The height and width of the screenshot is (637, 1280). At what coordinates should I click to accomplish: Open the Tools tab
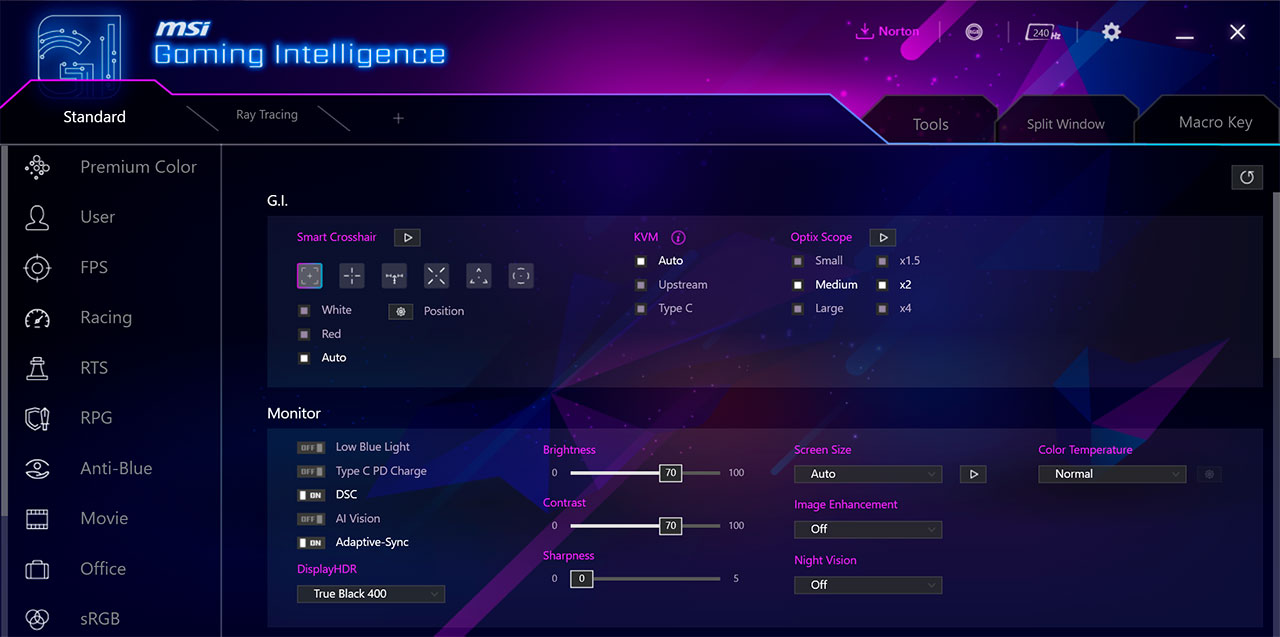931,124
